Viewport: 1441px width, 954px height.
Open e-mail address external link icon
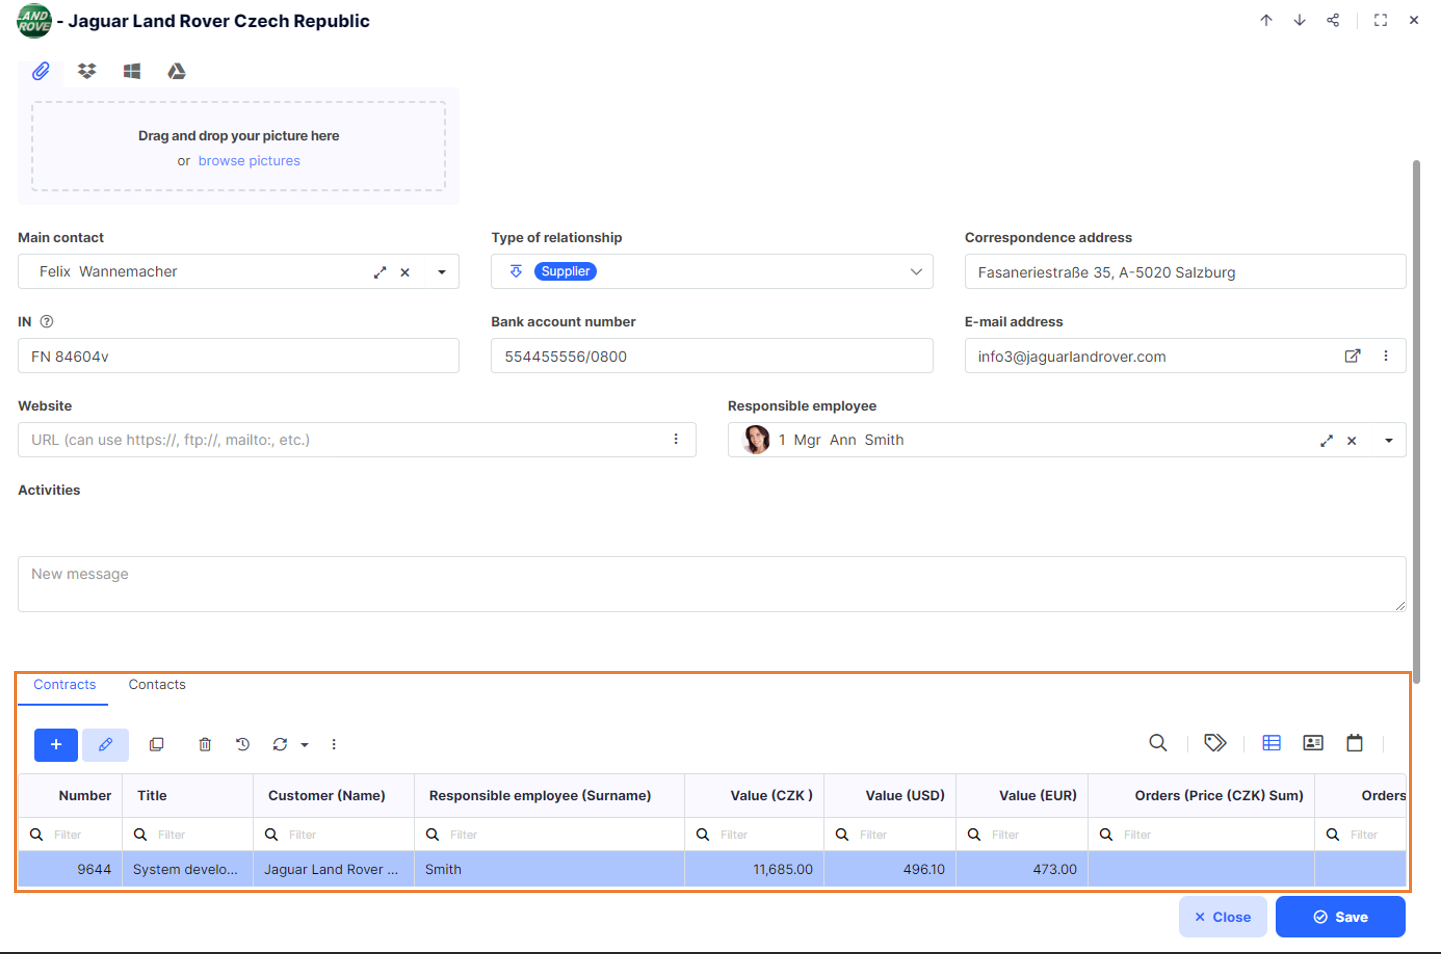(x=1352, y=356)
